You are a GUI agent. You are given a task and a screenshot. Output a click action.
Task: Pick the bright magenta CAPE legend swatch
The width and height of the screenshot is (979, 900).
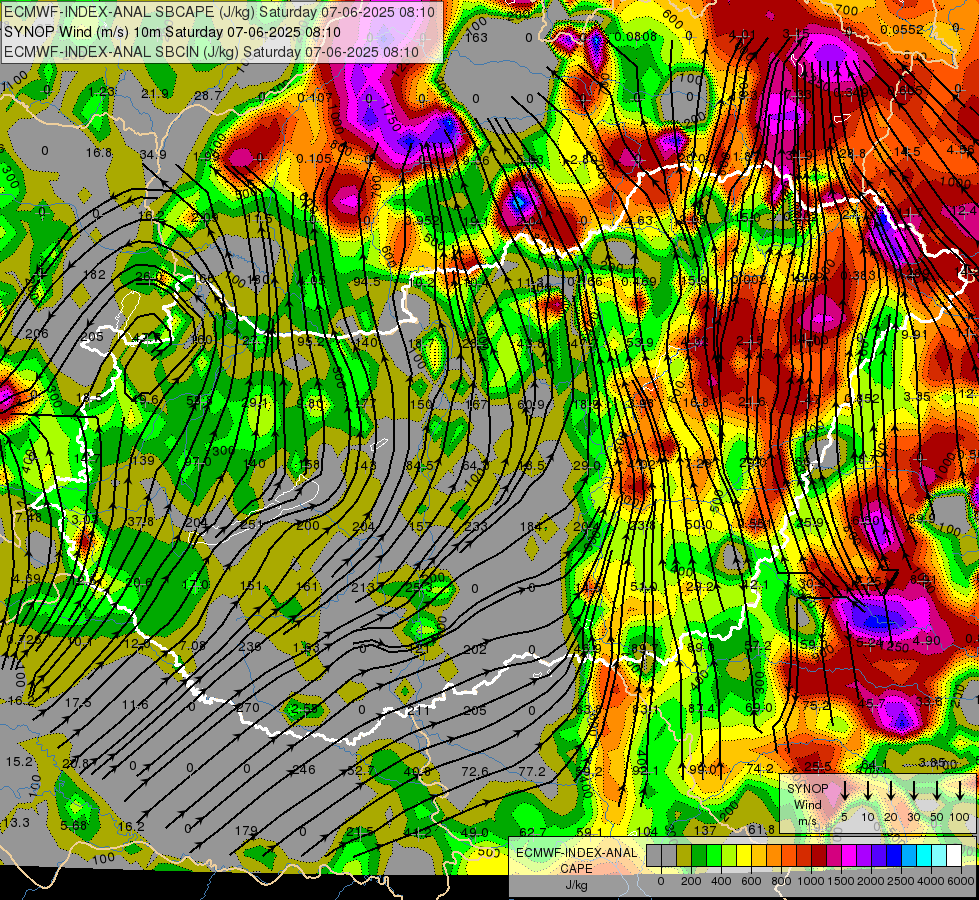pos(849,856)
